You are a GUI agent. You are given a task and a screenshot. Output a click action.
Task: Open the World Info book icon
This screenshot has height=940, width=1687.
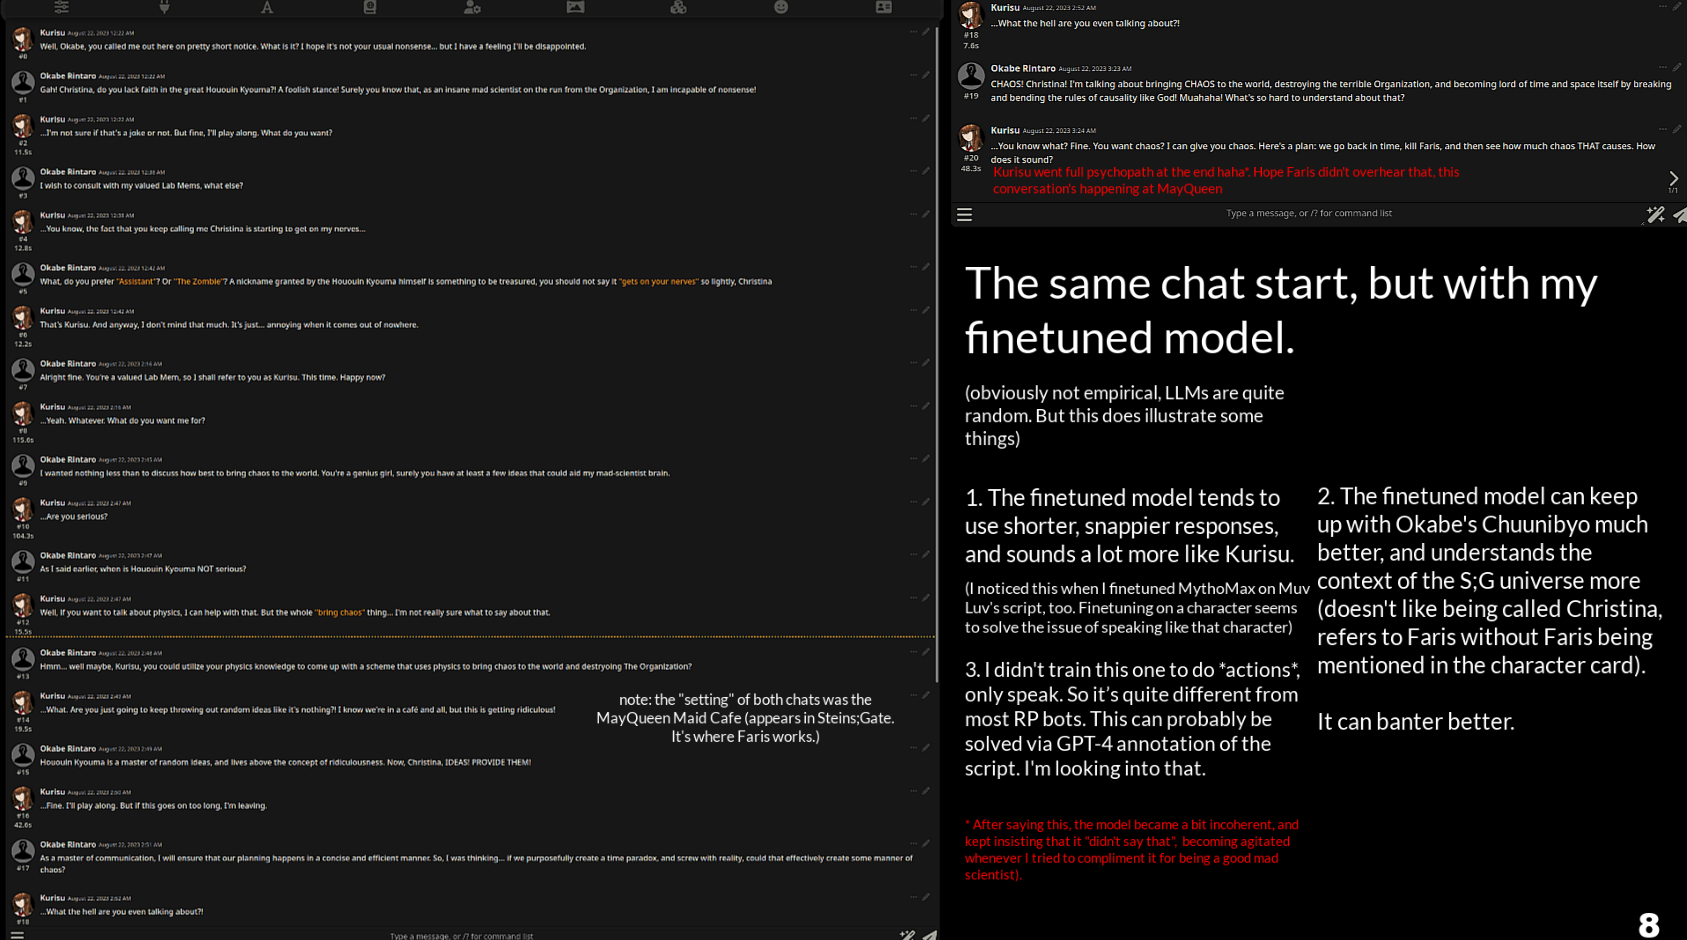[370, 7]
